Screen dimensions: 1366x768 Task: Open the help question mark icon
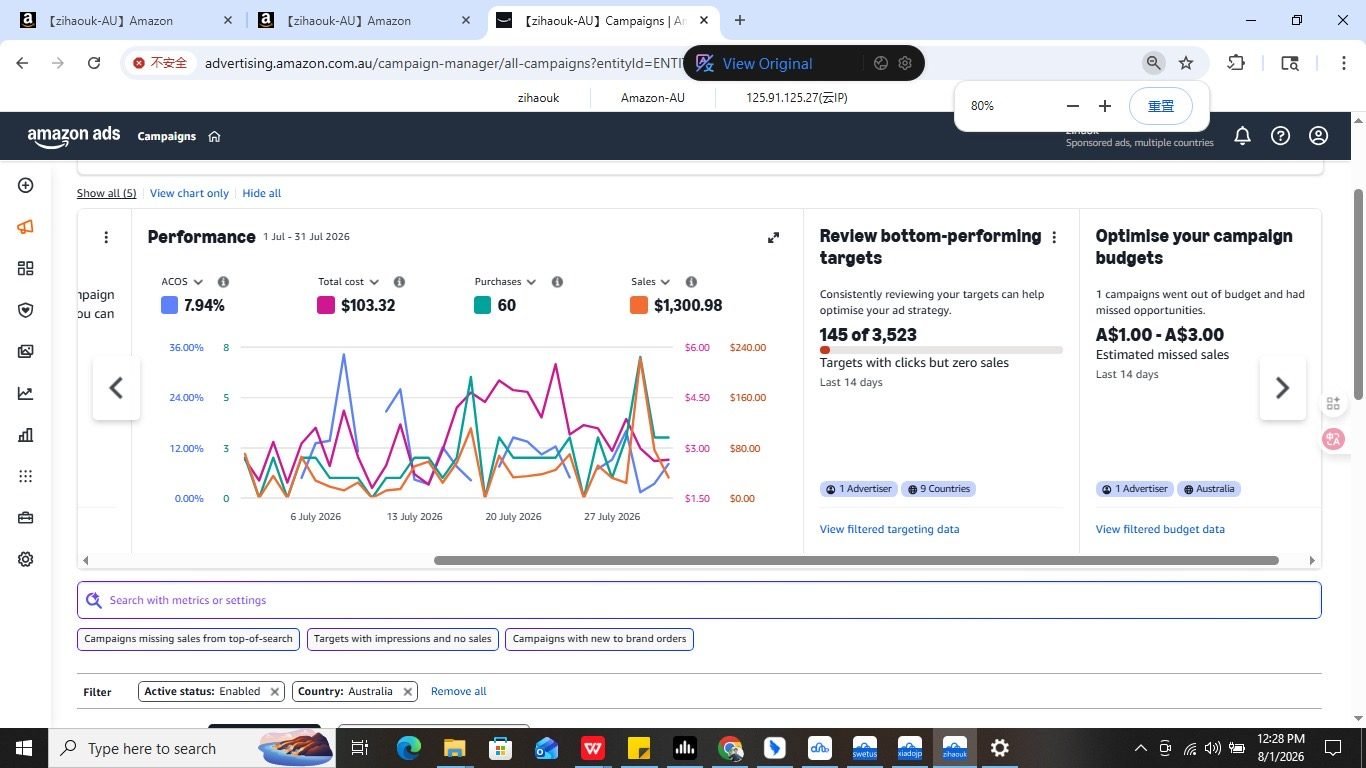(1280, 136)
